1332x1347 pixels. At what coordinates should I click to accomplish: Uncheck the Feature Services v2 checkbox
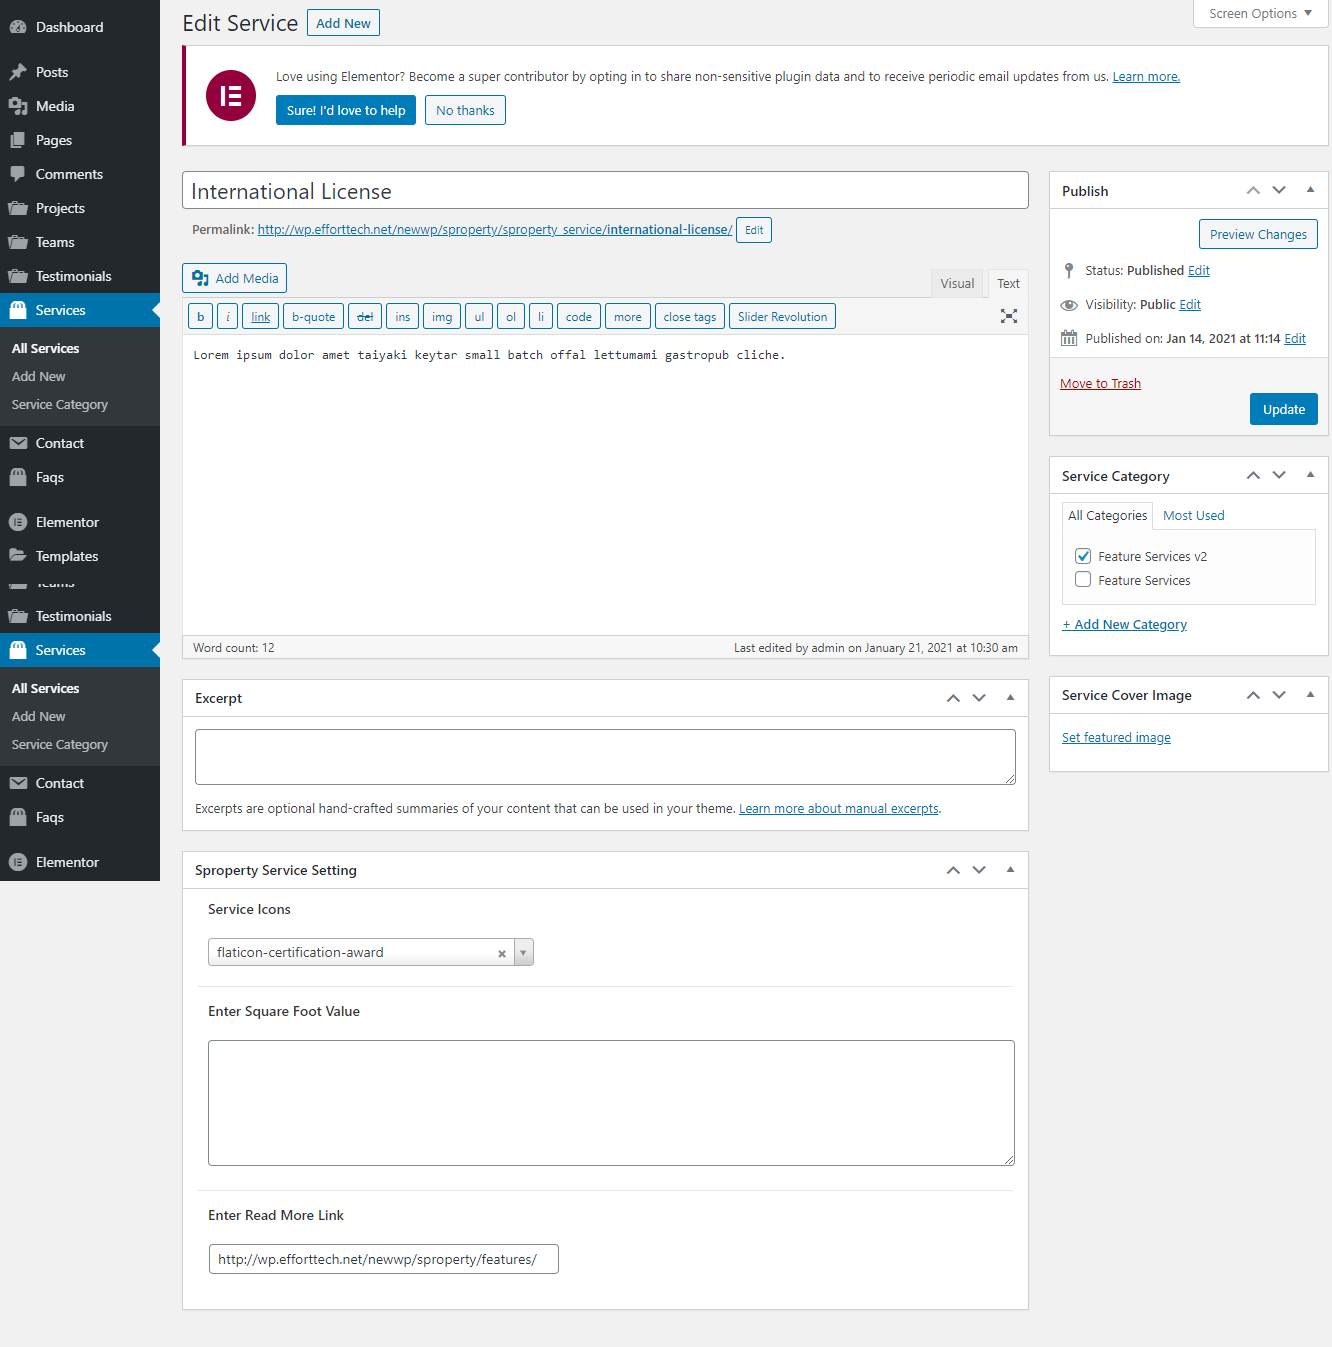pos(1083,556)
